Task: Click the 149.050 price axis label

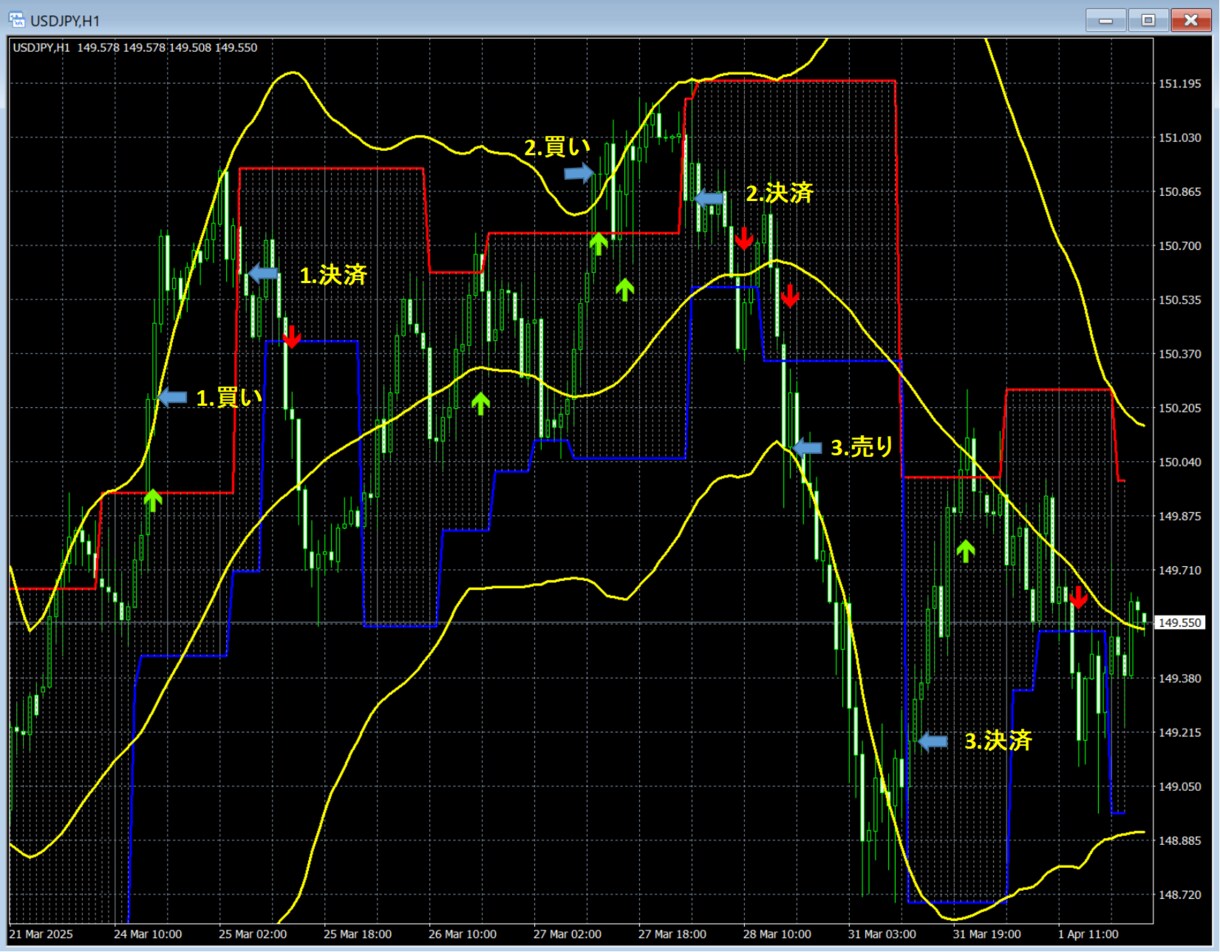Action: pos(1179,786)
